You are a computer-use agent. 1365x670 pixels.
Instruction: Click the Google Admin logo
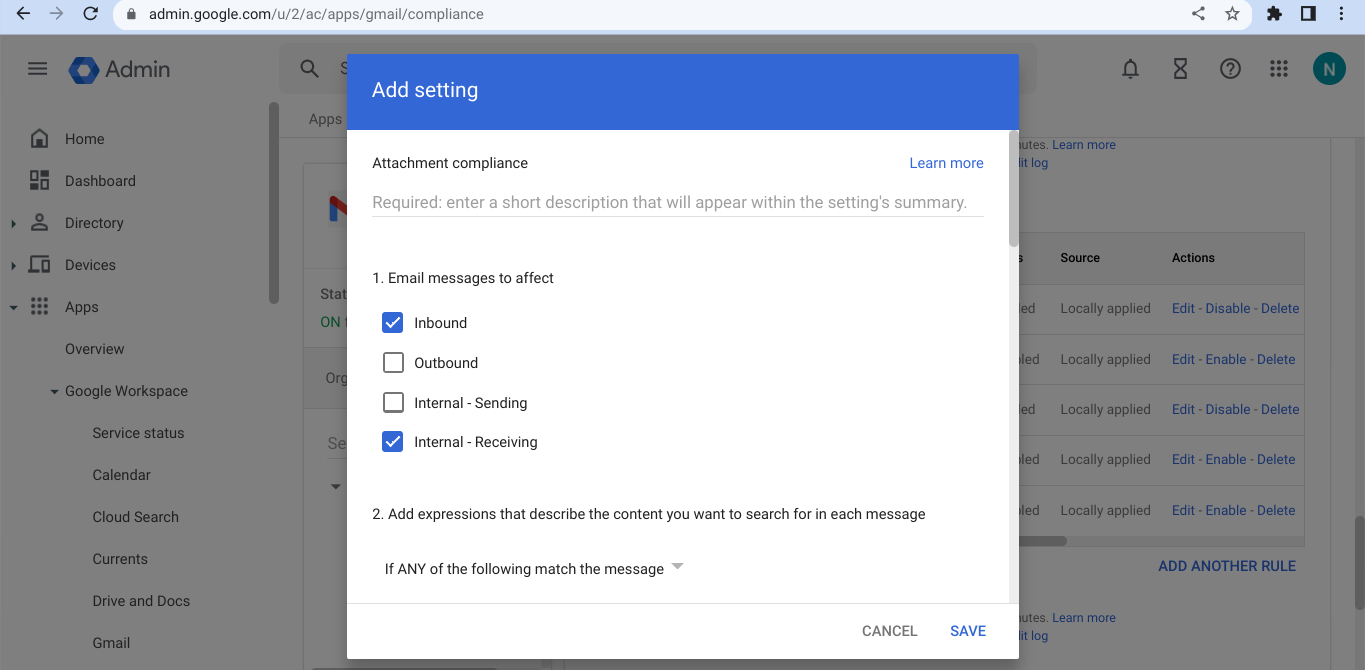[120, 69]
